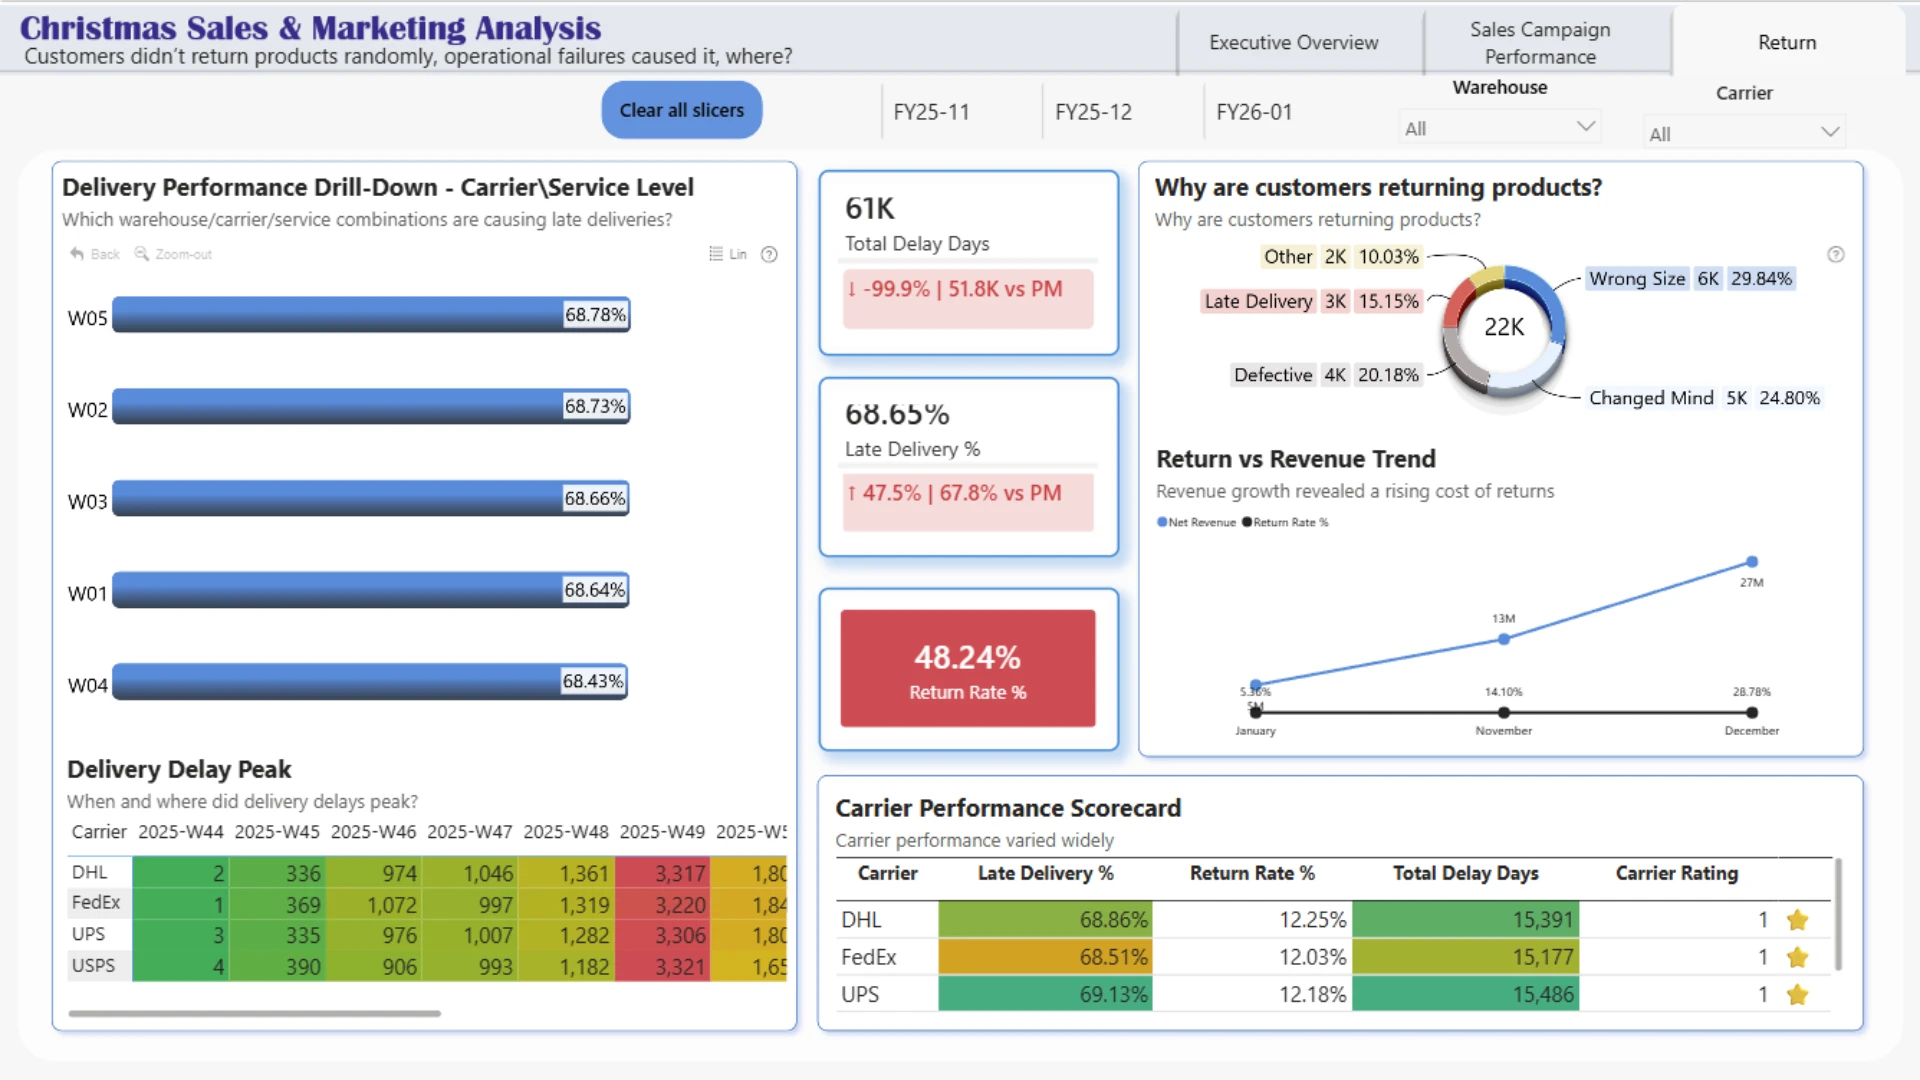1920x1080 pixels.
Task: Click the W05 bar showing 68.78%
Action: 371,315
